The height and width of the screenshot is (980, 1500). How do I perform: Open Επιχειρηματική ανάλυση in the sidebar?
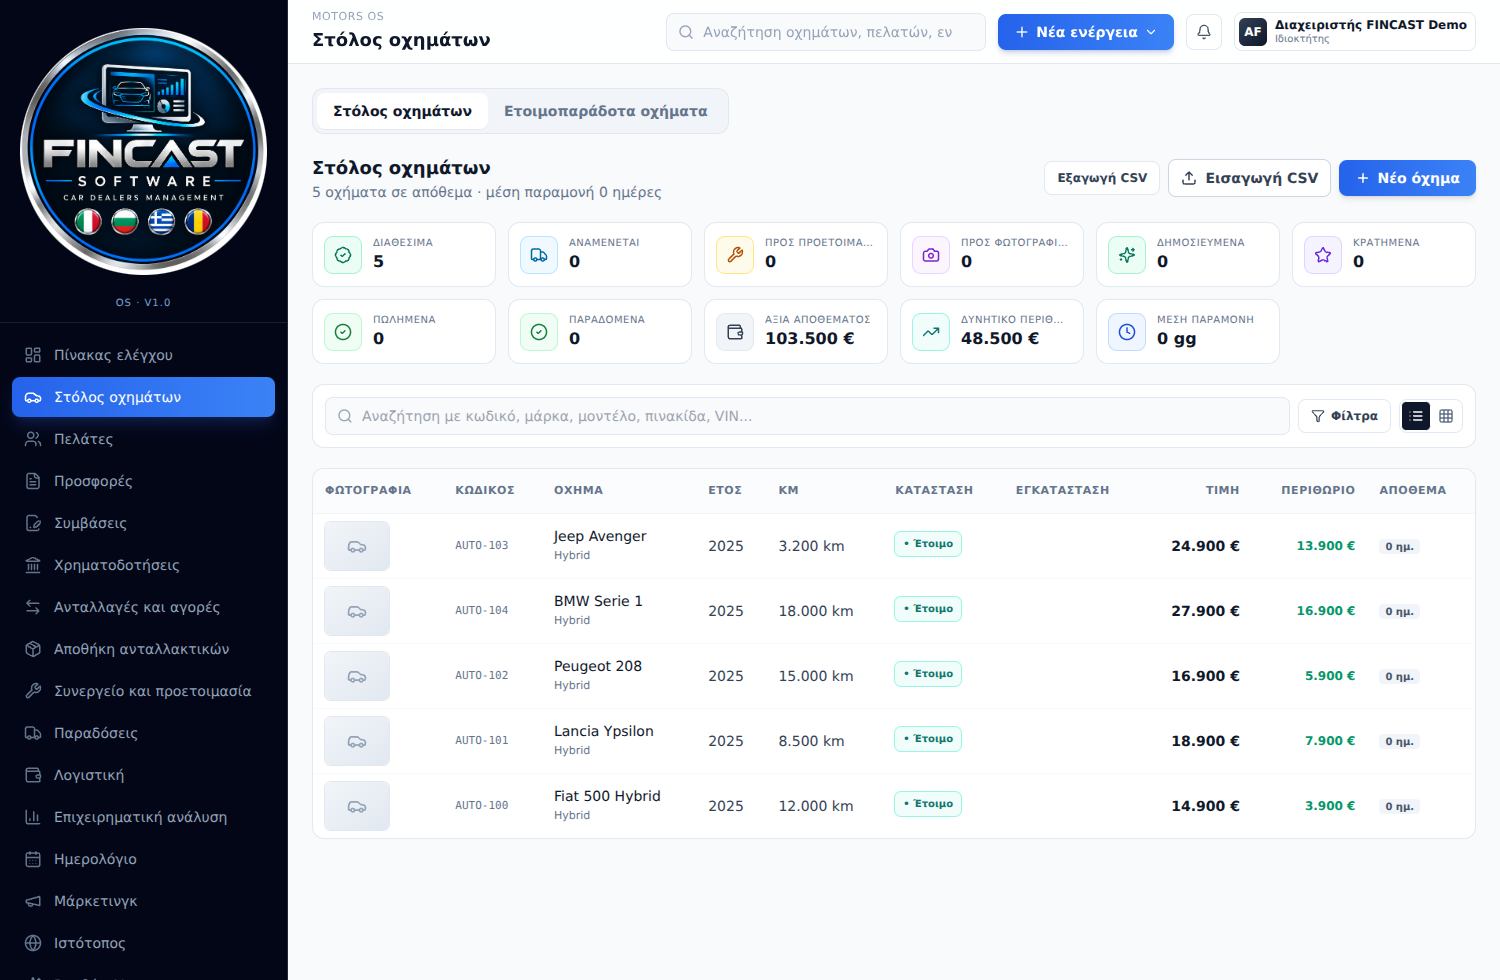coord(143,817)
